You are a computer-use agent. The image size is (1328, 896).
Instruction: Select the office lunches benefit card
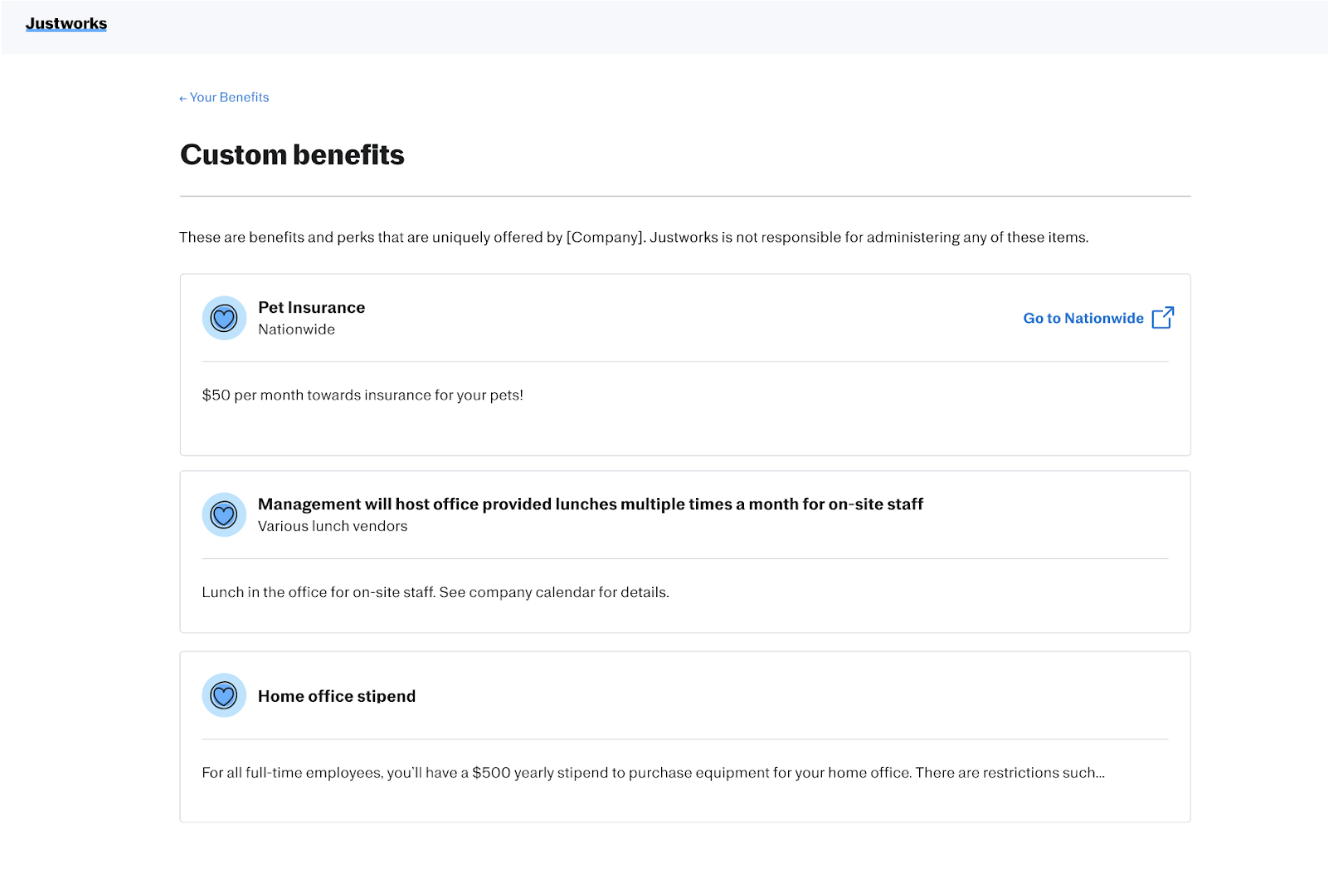tap(684, 551)
